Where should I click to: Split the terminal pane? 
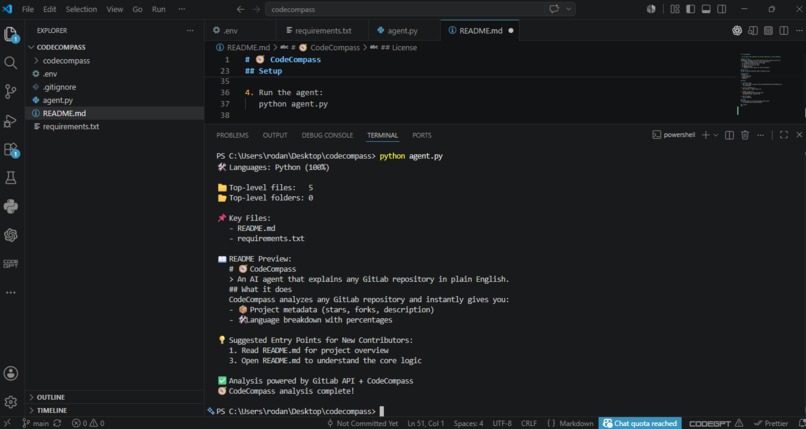729,135
